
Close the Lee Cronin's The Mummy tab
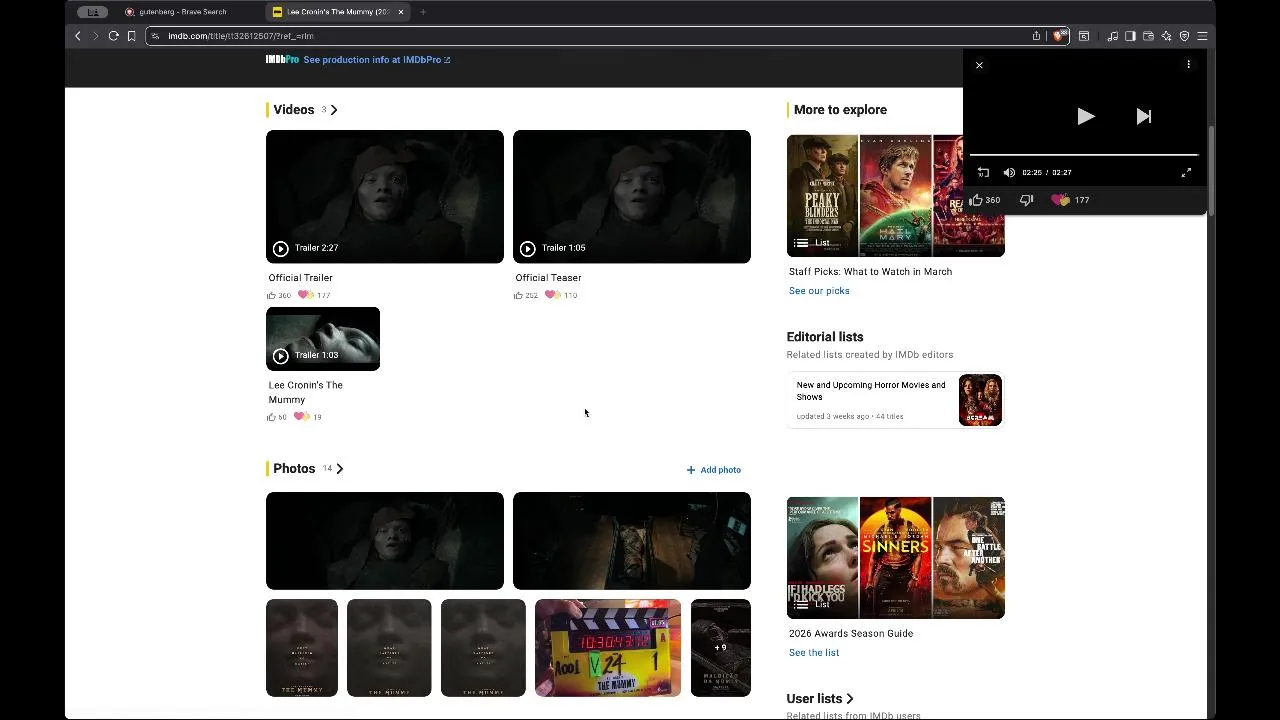tap(401, 12)
